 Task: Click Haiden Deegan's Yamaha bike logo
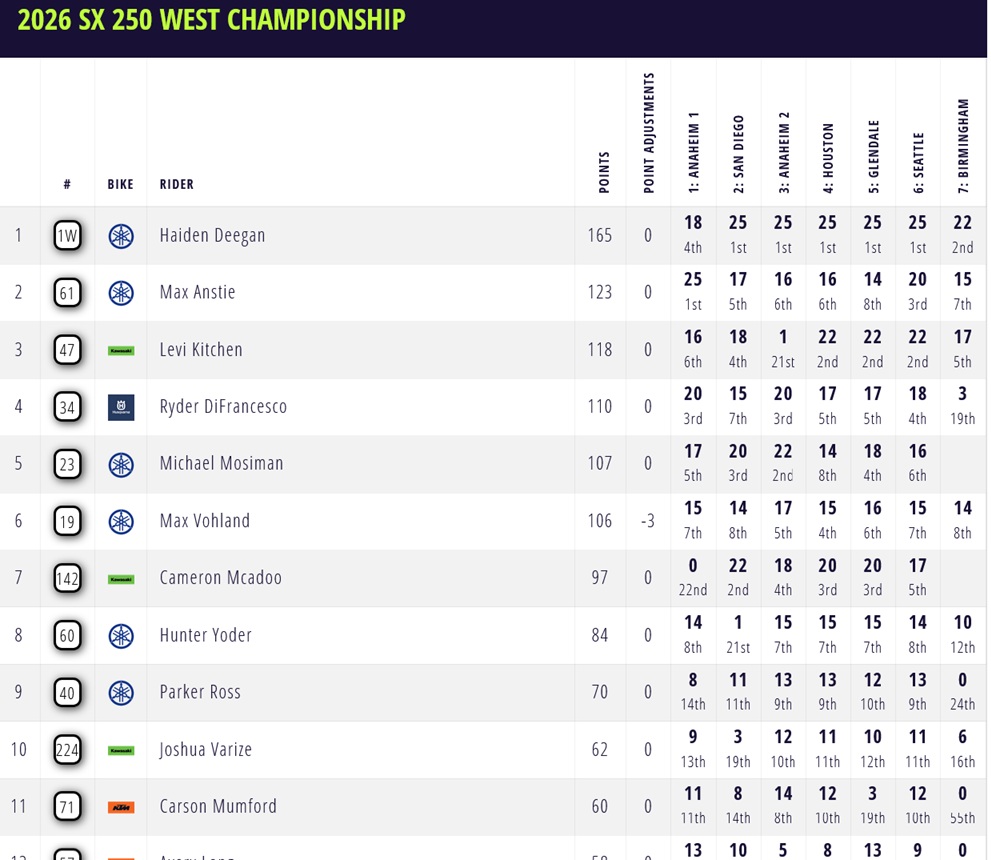121,236
